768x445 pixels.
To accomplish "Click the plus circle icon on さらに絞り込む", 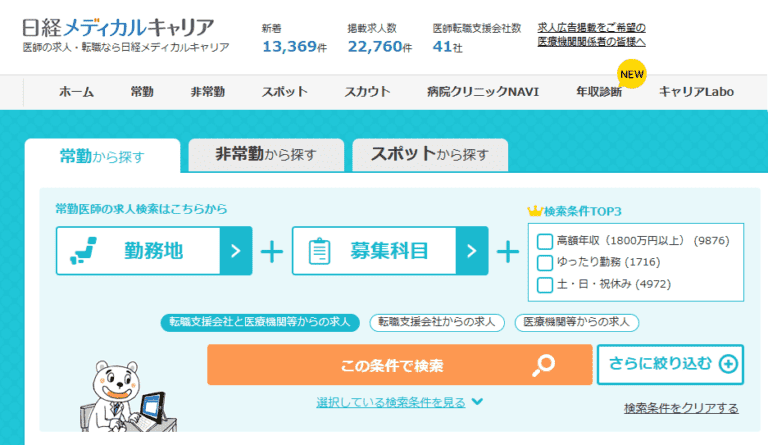I will [728, 364].
